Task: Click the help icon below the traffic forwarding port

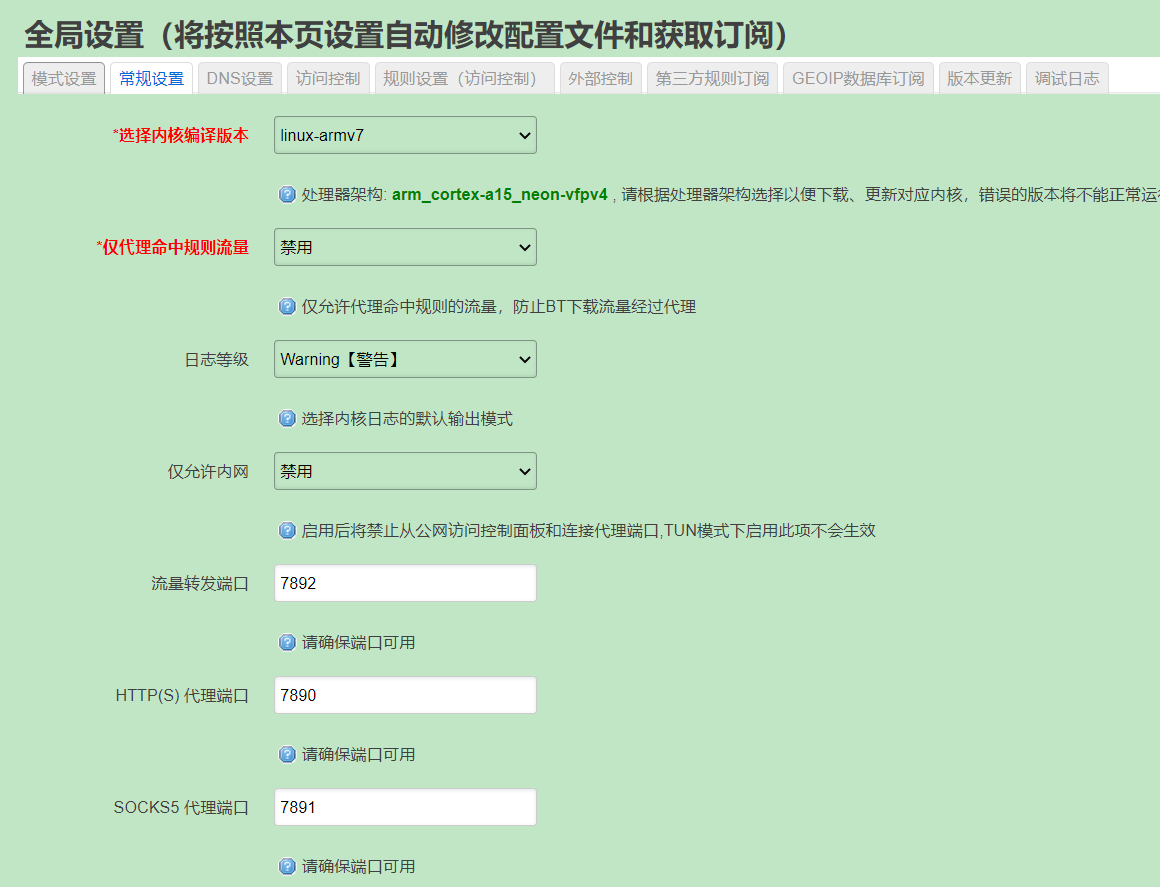Action: coord(287,642)
